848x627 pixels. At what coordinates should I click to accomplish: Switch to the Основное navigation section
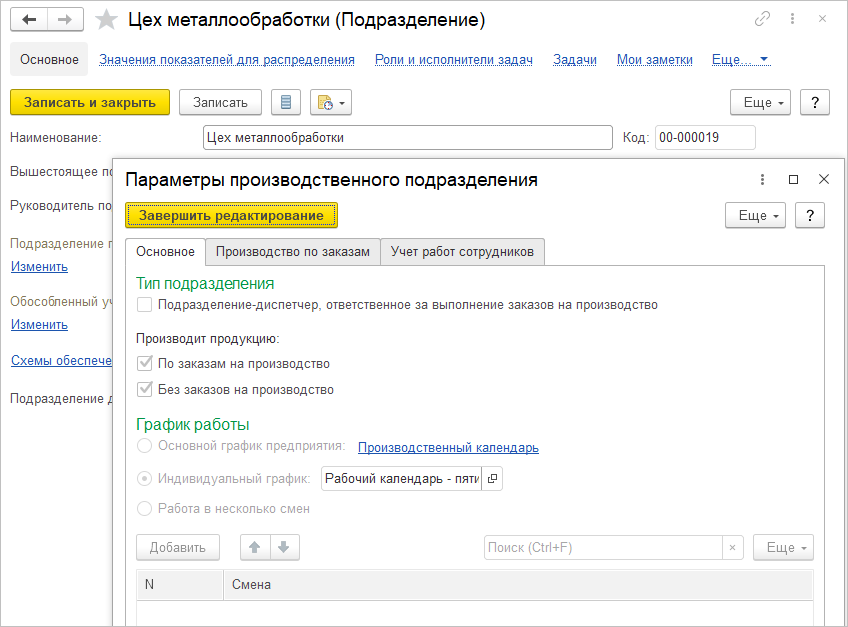pos(49,60)
